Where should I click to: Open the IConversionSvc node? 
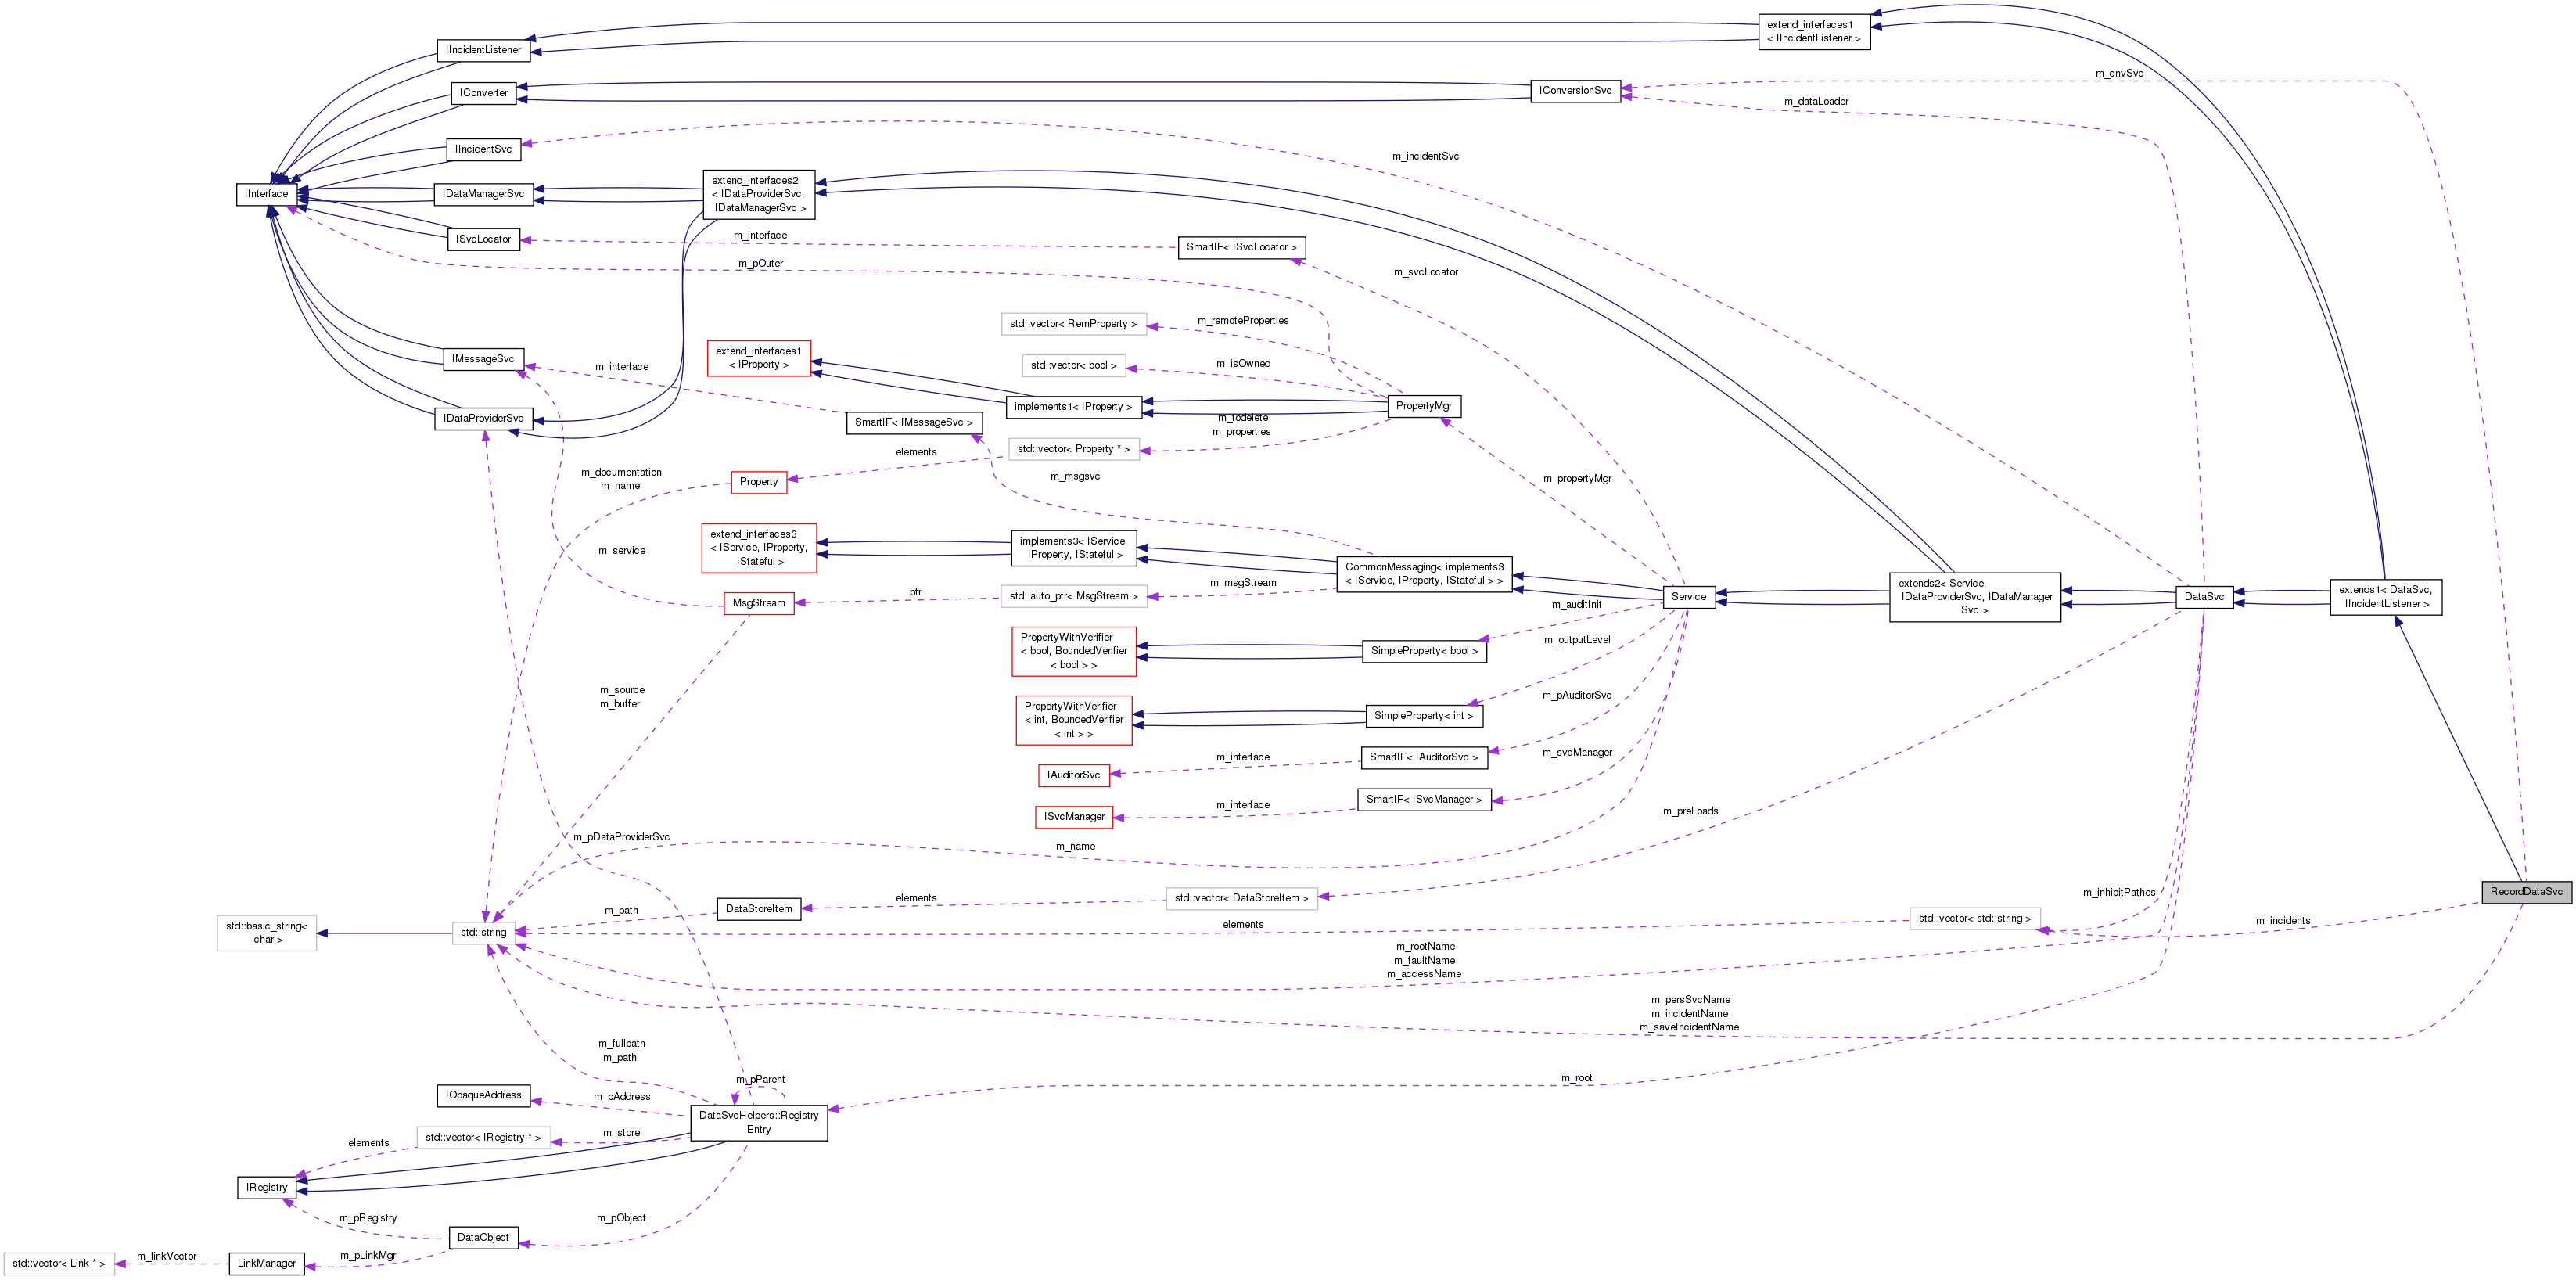1577,90
